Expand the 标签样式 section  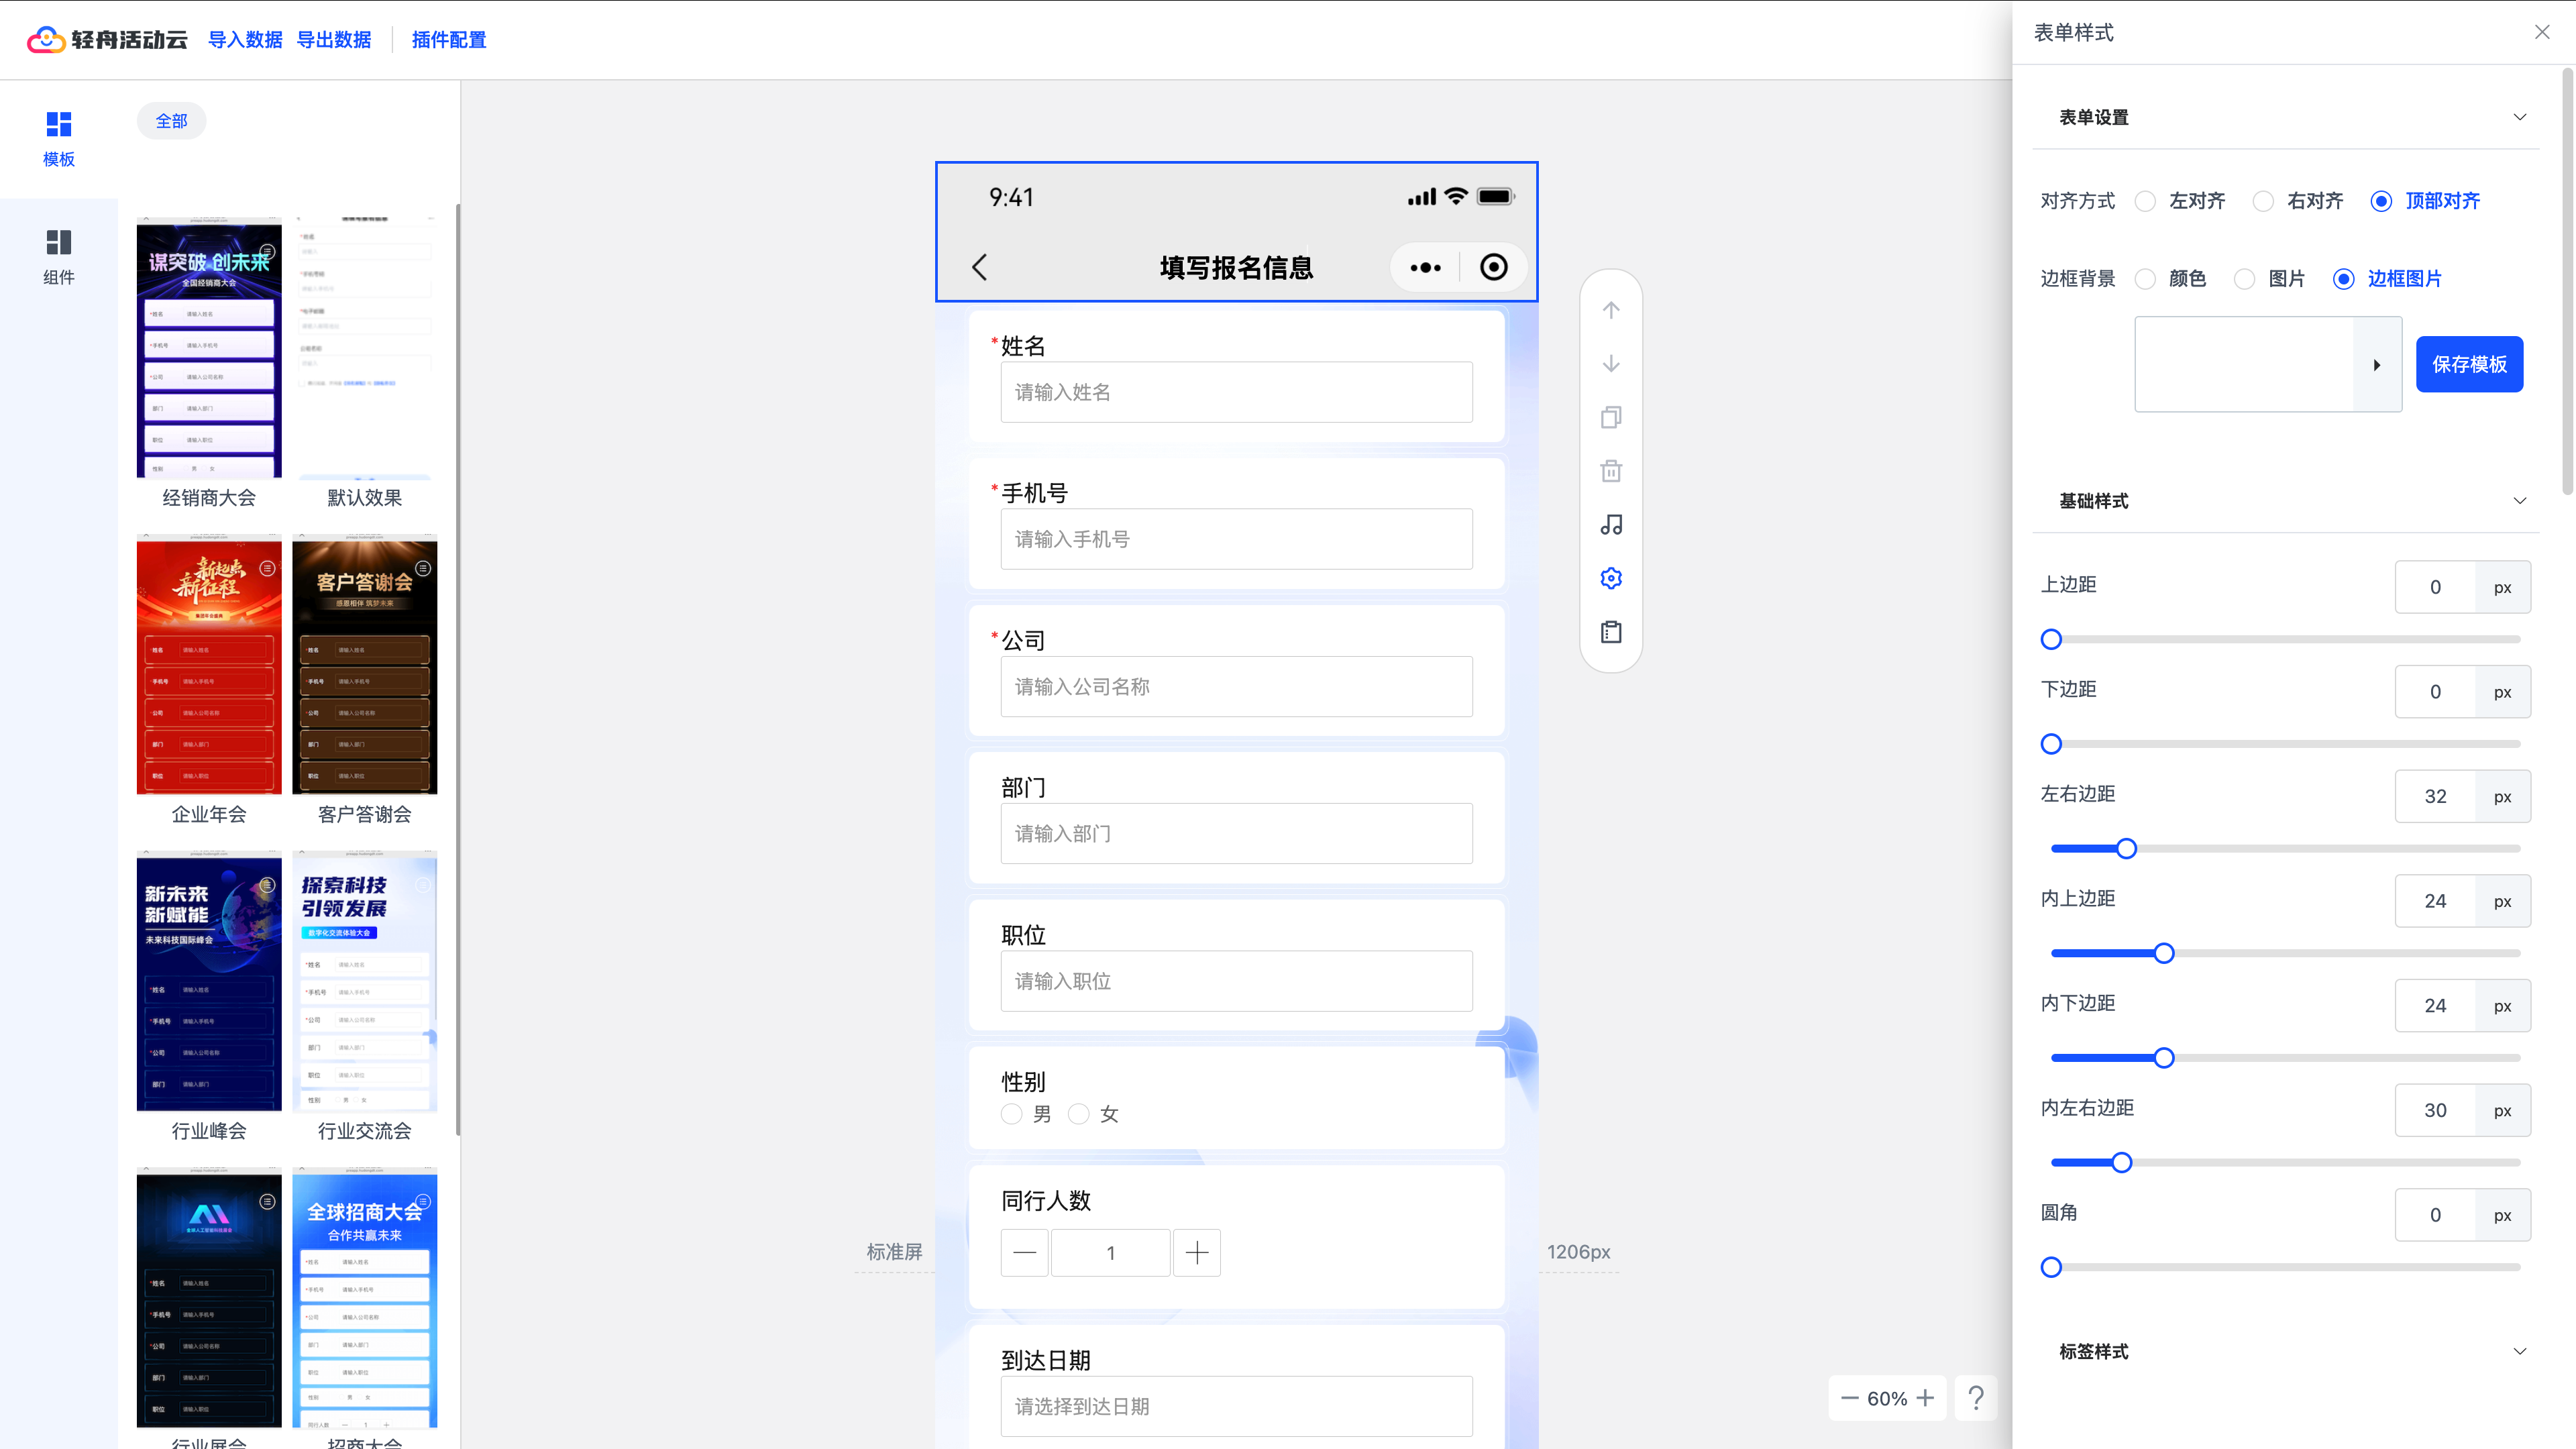tap(2519, 1351)
